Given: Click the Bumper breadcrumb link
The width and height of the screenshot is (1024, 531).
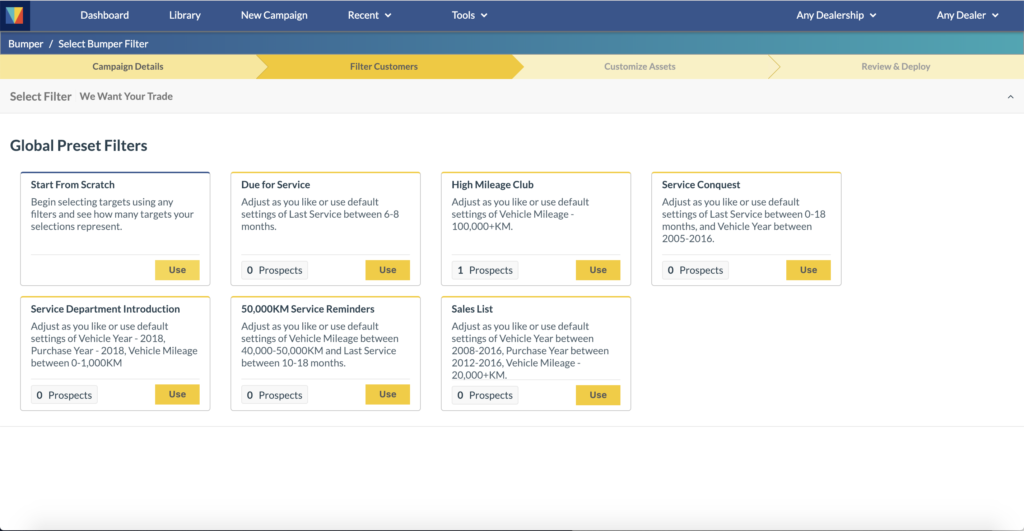Looking at the screenshot, I should [25, 44].
